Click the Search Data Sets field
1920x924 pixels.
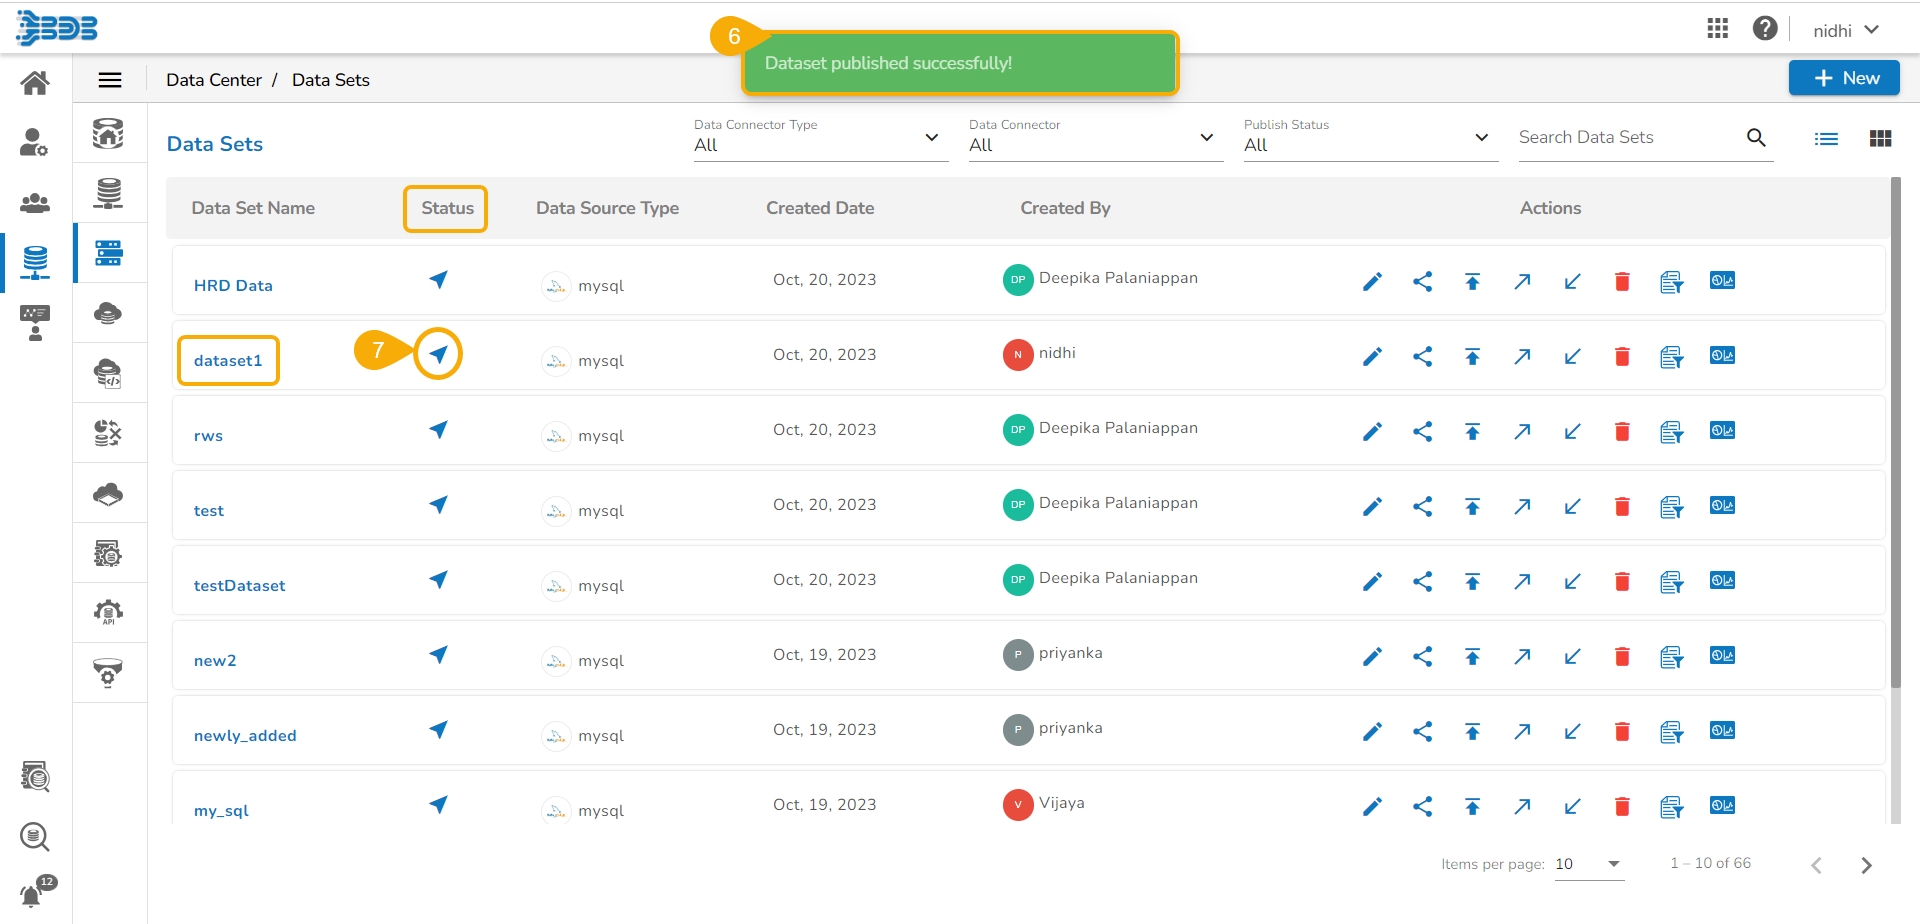tap(1628, 138)
